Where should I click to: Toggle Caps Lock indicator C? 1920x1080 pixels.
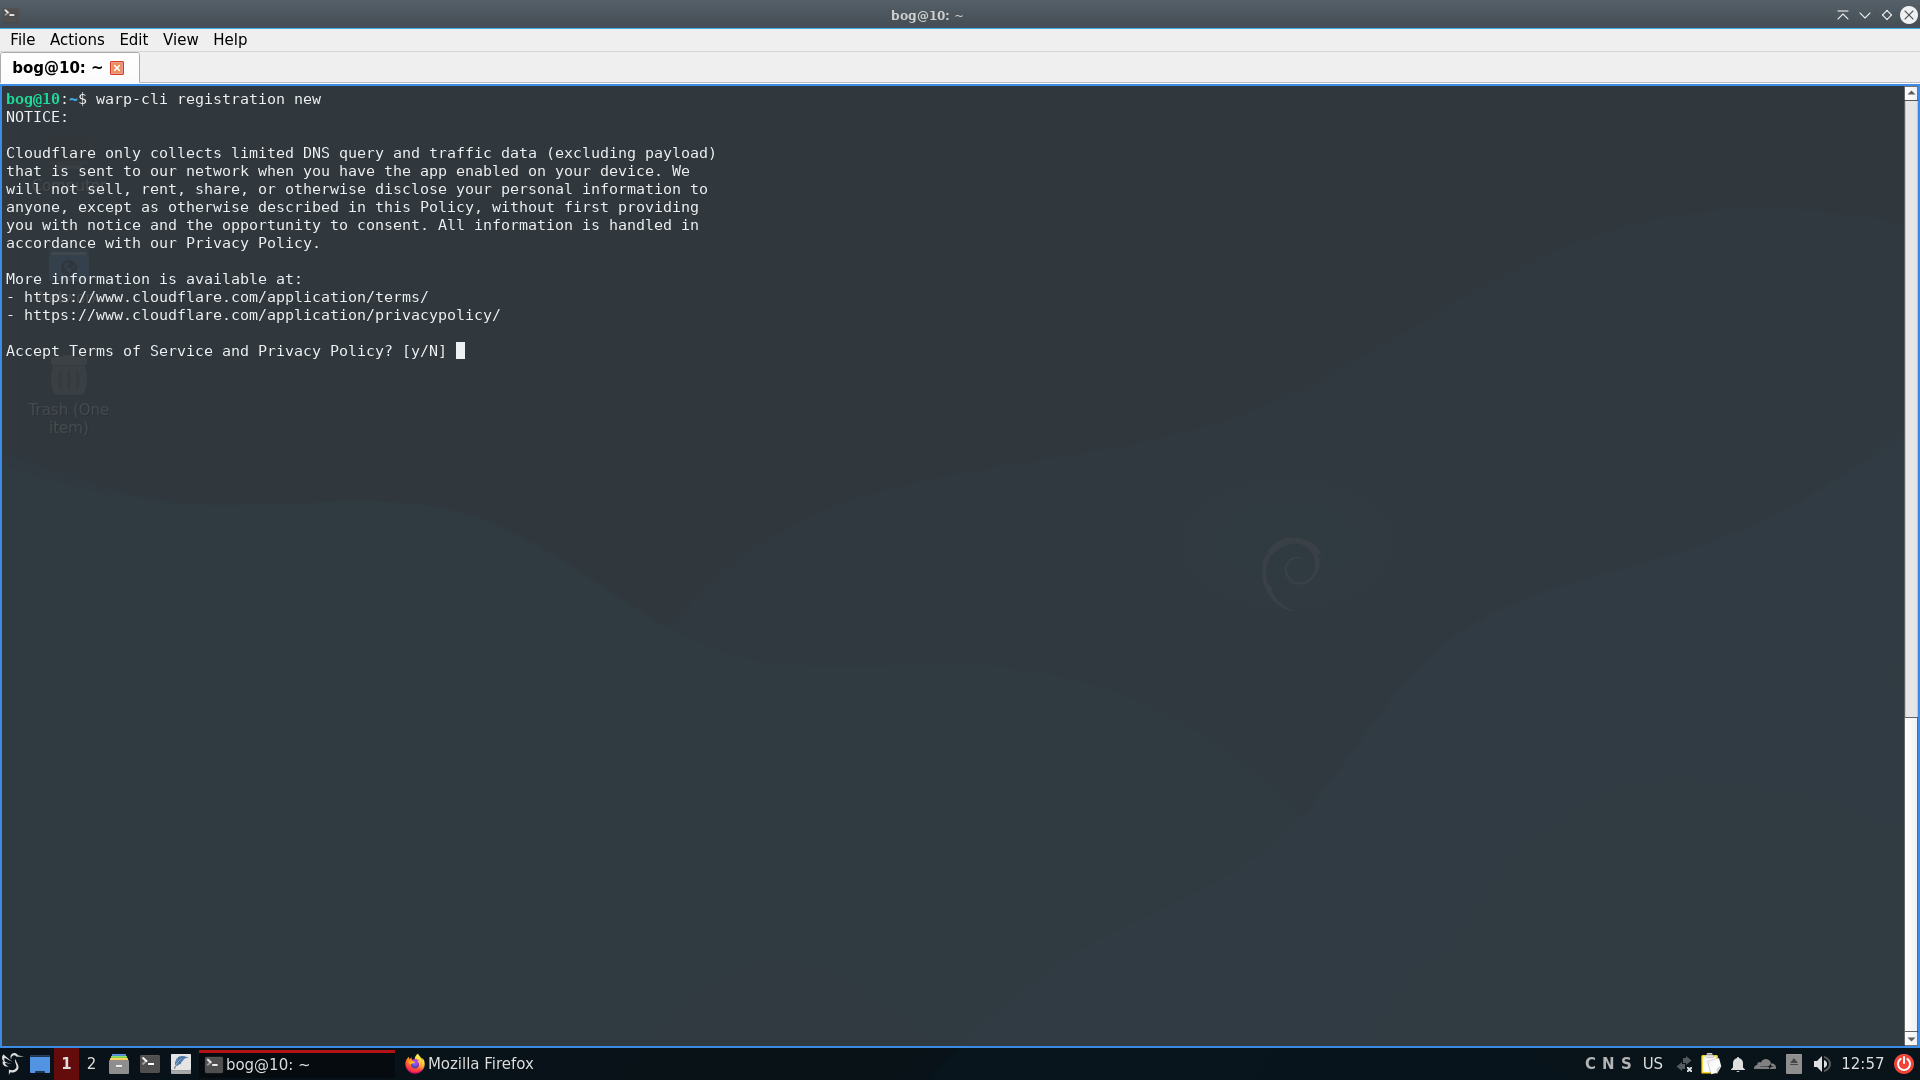tap(1590, 1064)
